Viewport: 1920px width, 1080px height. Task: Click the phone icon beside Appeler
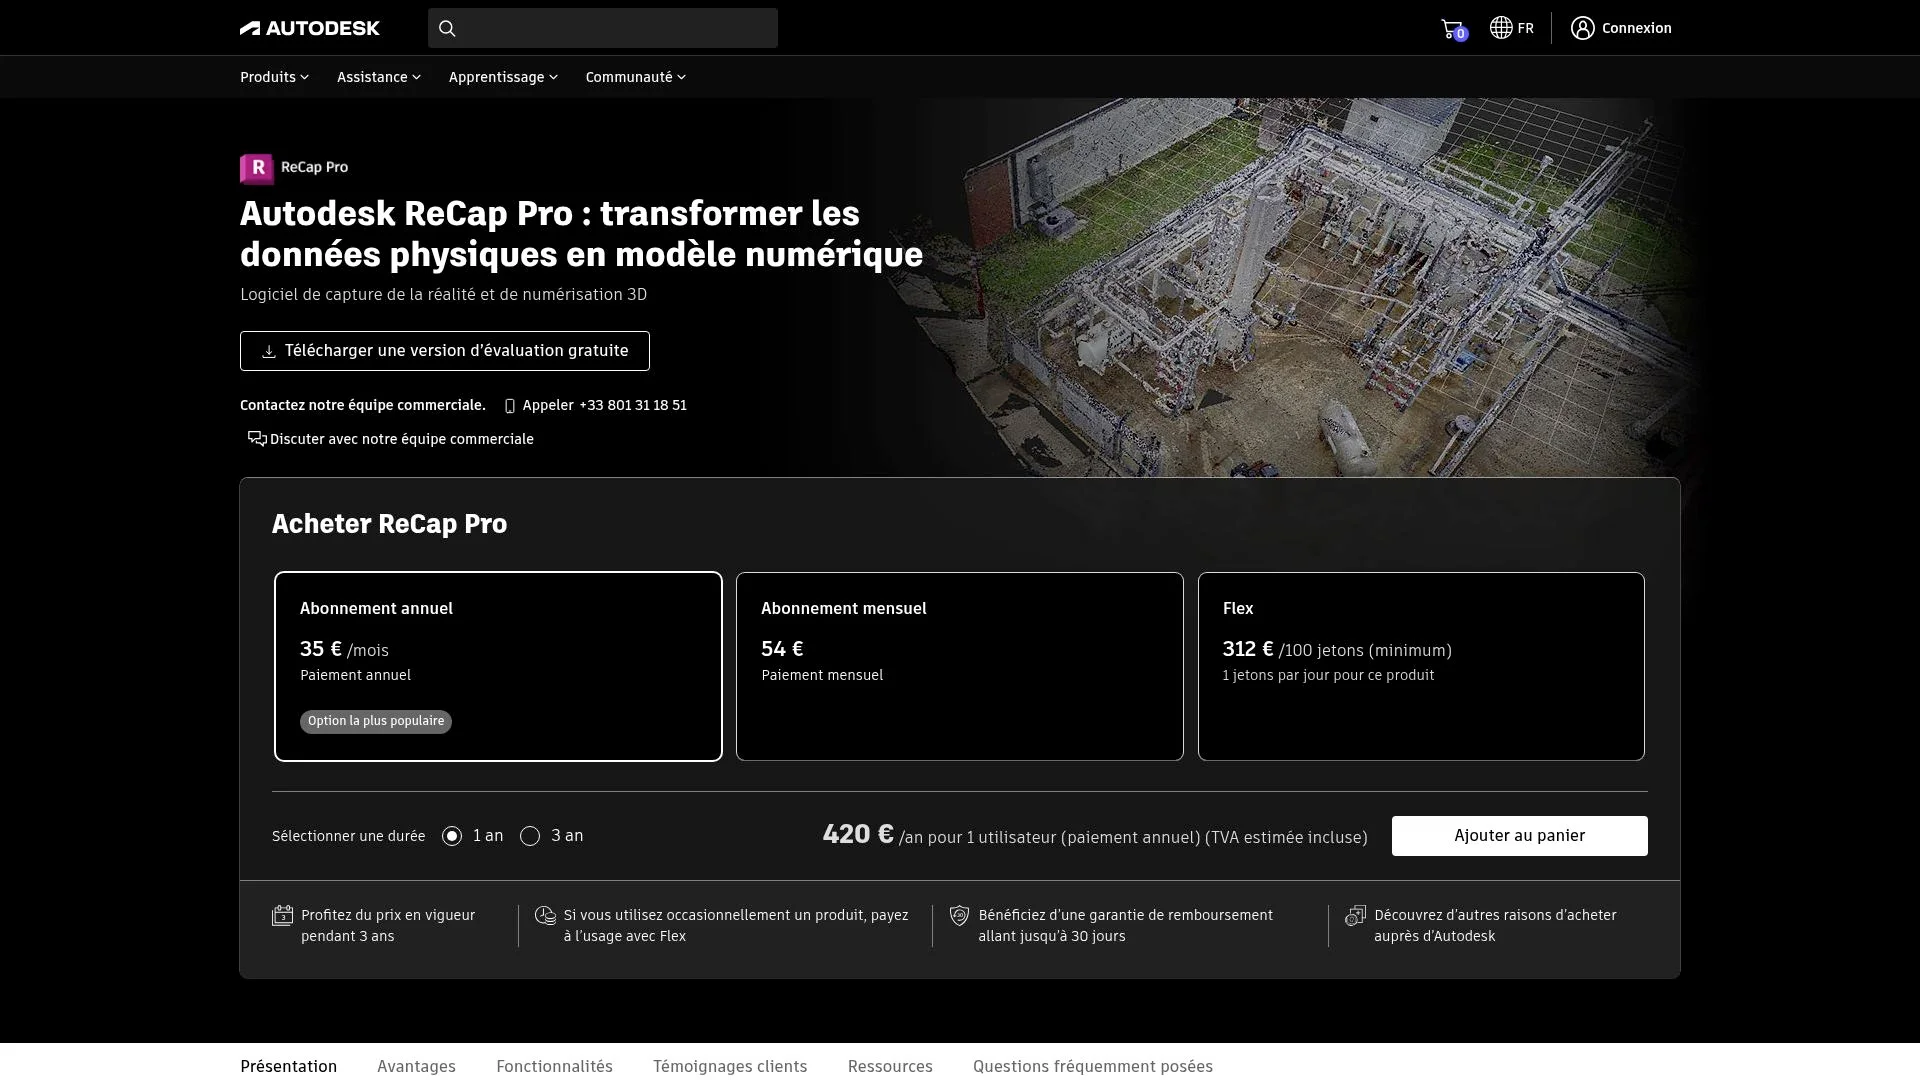[509, 406]
